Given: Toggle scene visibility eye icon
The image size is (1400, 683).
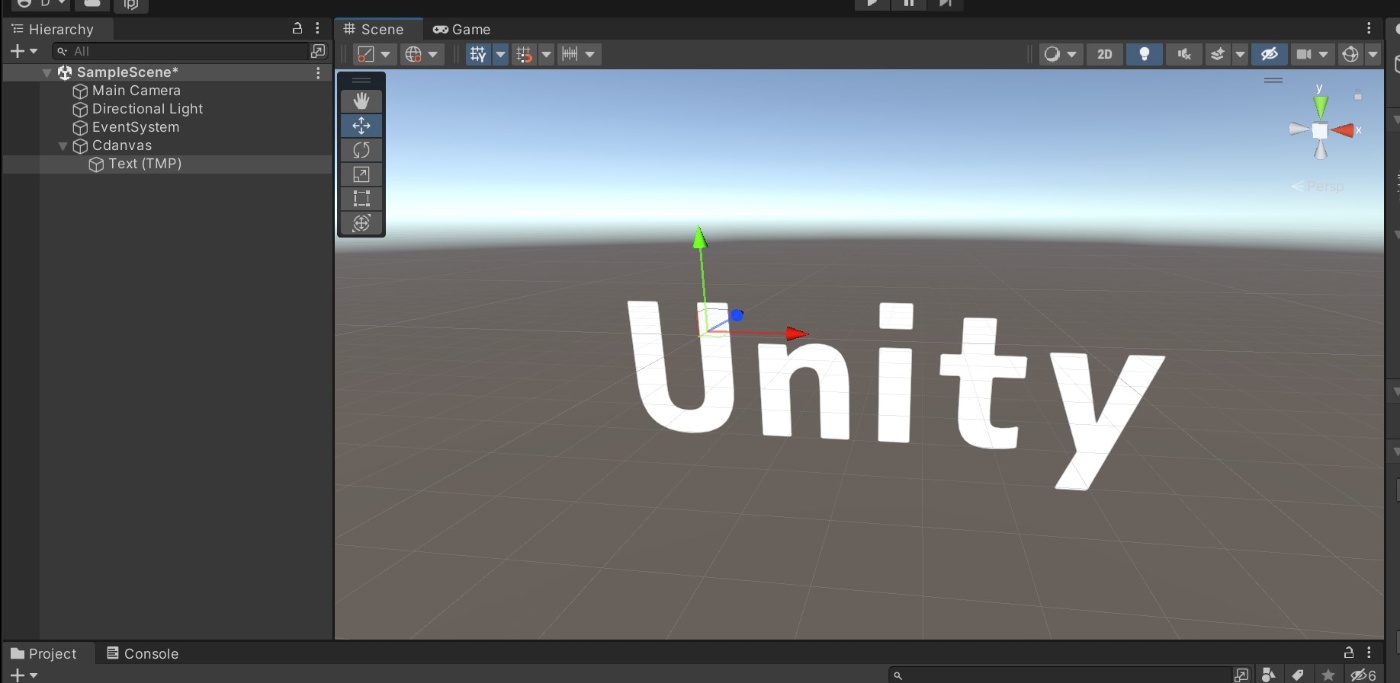Looking at the screenshot, I should pyautogui.click(x=1269, y=54).
